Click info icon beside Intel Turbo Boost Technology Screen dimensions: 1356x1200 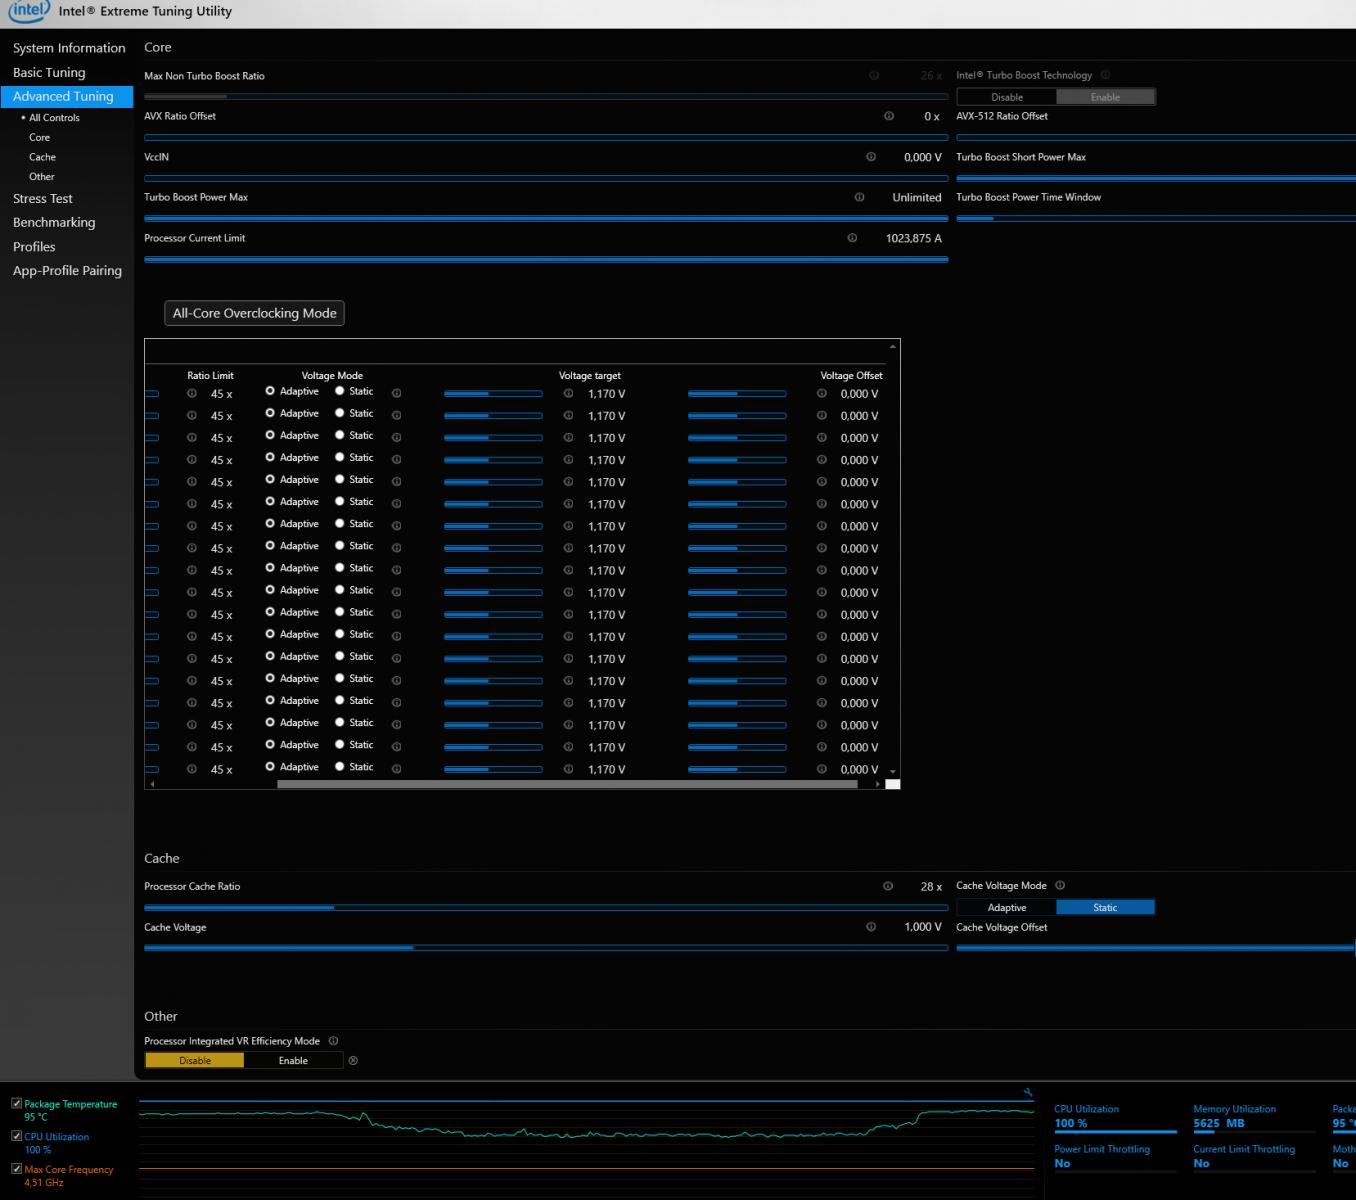click(1105, 75)
